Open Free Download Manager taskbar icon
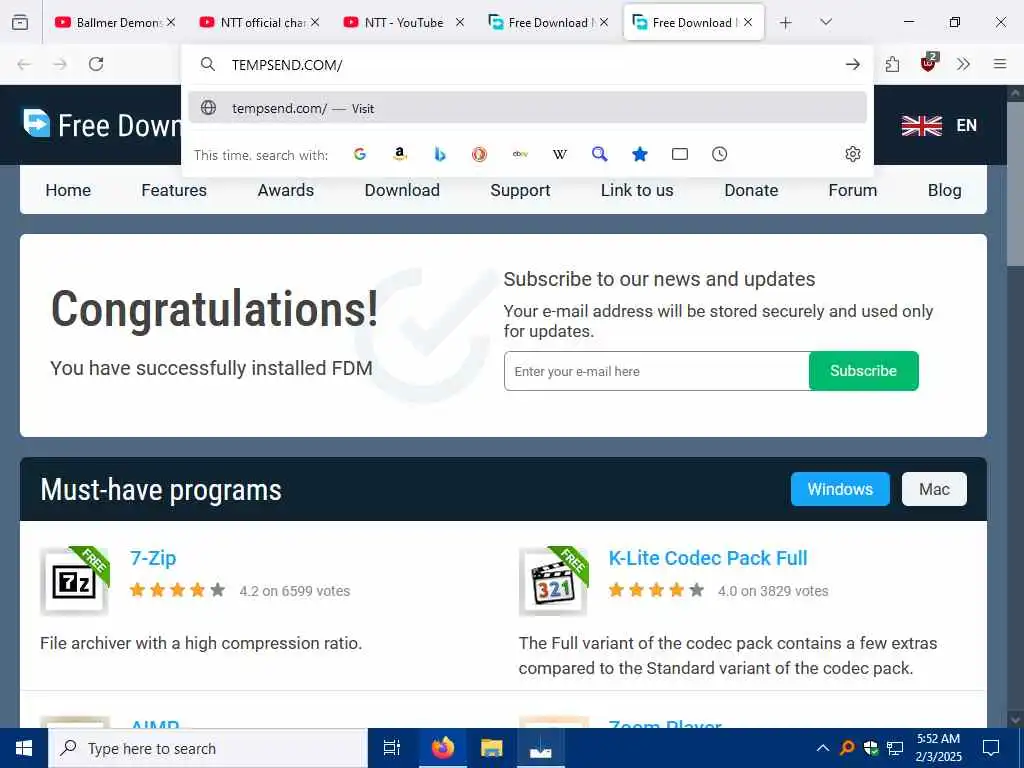 click(541, 748)
